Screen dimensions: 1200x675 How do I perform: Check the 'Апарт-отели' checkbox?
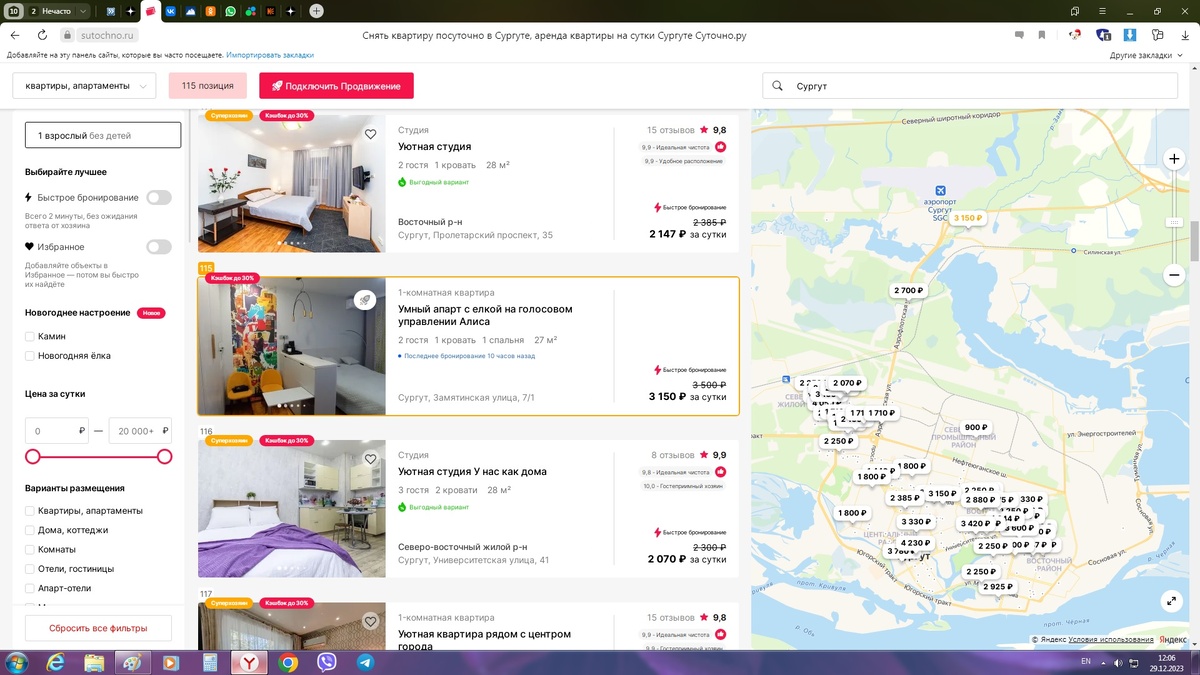coord(30,589)
